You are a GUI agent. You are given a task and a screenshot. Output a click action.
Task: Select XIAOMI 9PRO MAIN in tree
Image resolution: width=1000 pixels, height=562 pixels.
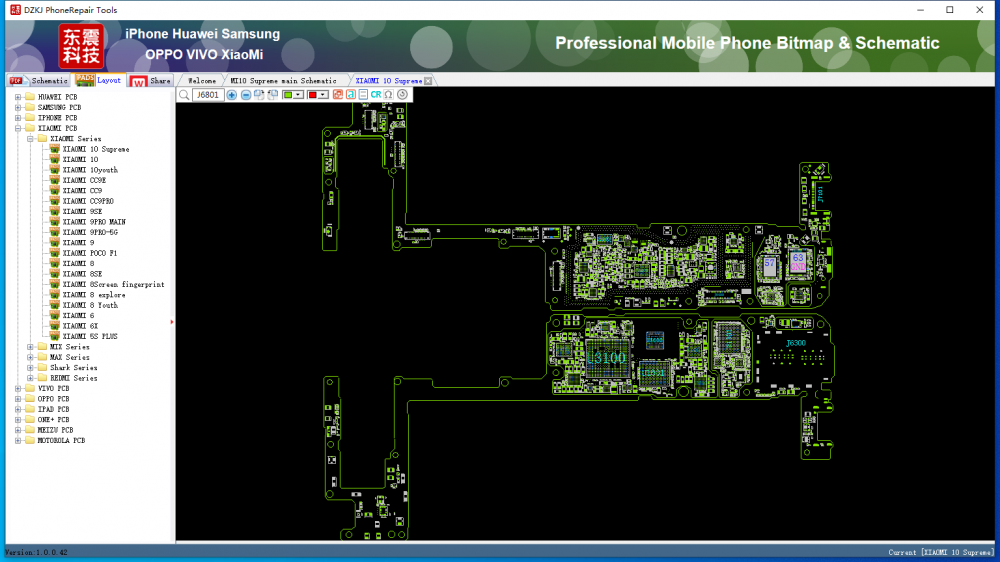pyautogui.click(x=94, y=222)
